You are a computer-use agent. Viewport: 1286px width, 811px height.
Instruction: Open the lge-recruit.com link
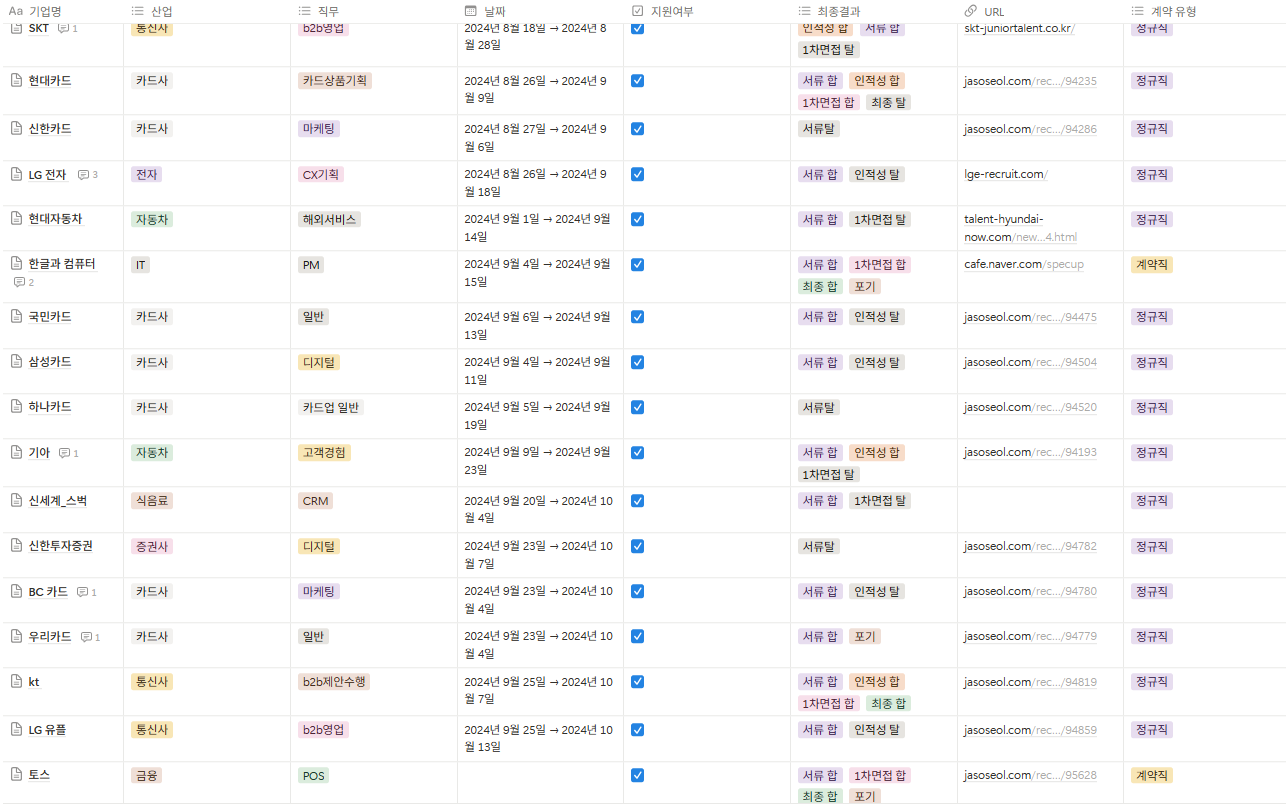click(x=1005, y=174)
